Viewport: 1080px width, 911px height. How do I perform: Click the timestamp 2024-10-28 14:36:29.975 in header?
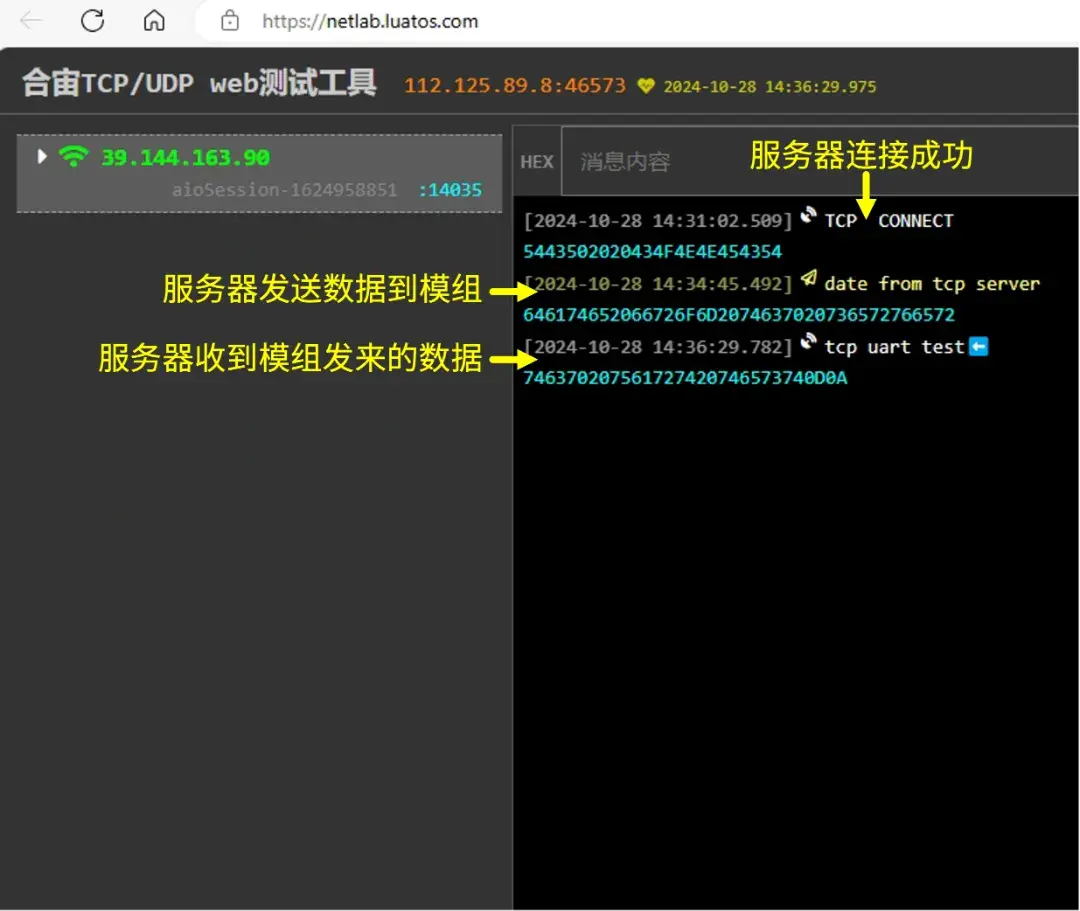click(x=769, y=87)
